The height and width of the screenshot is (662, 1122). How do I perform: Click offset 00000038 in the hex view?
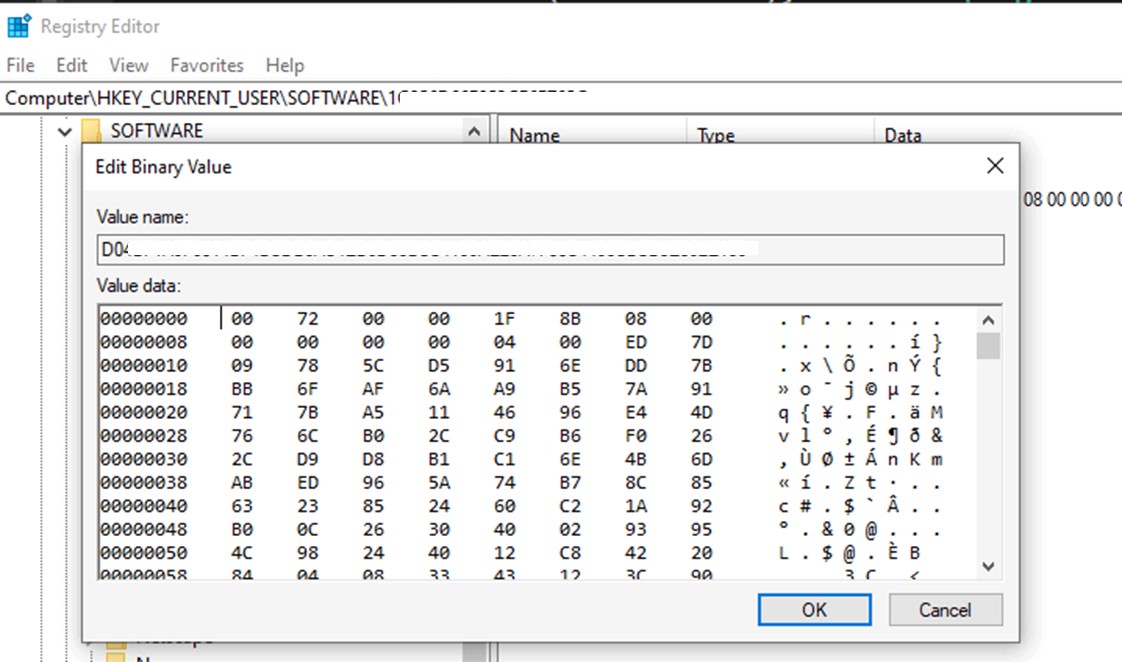[144, 483]
